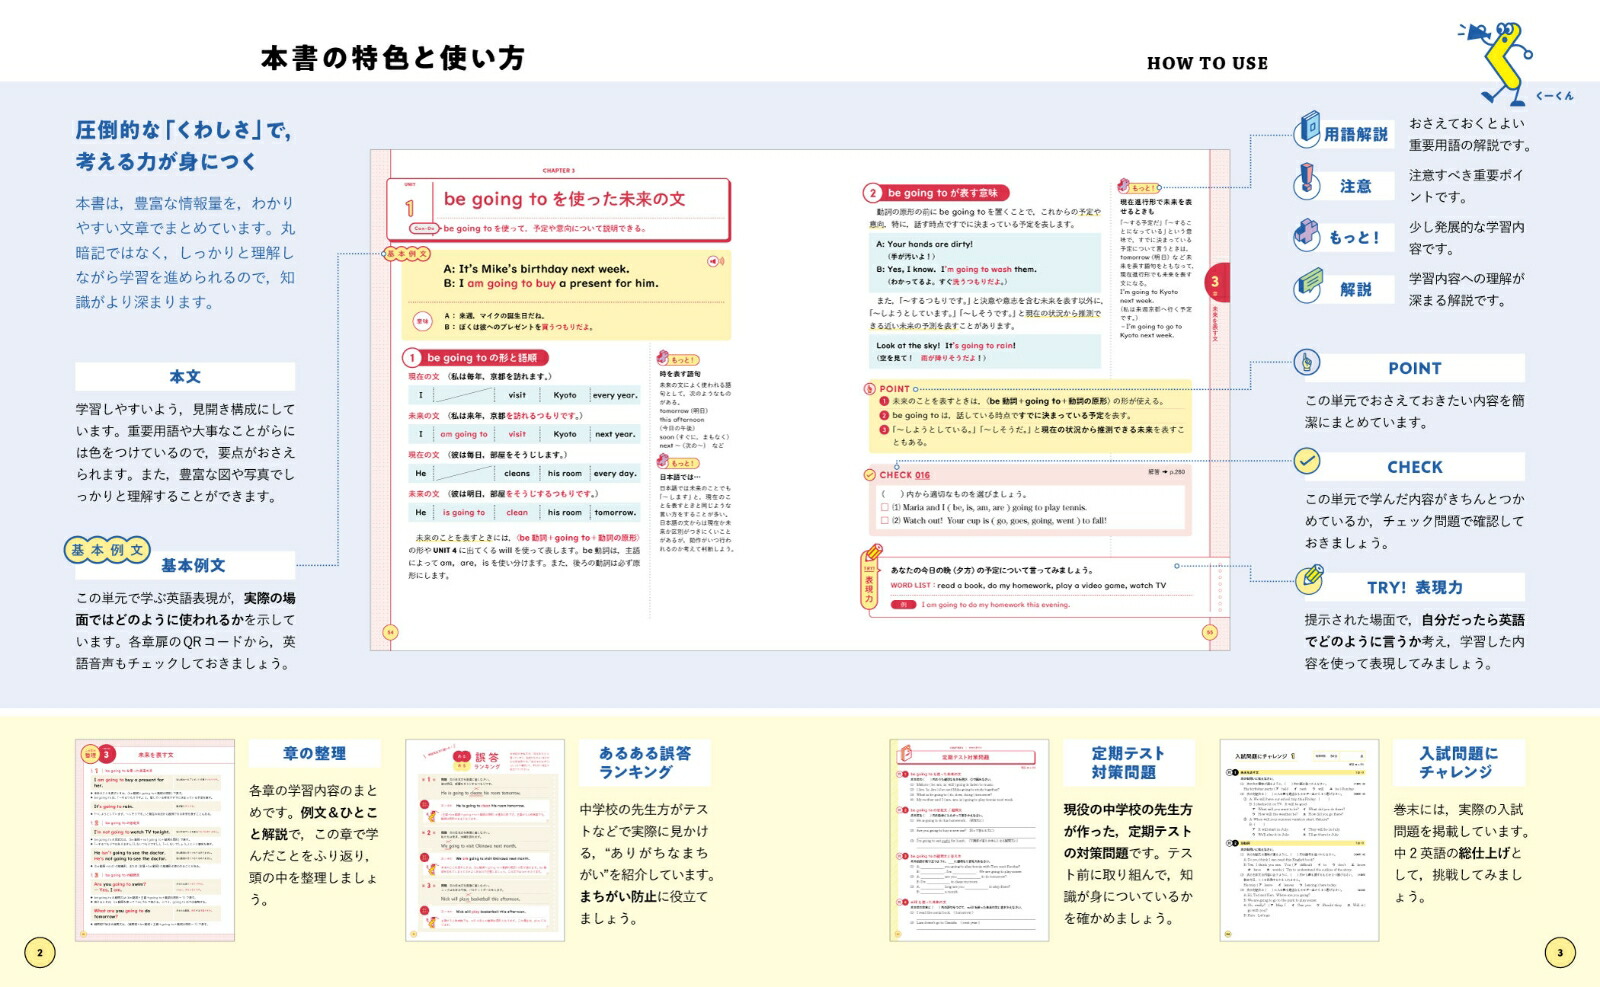
Task: Click the 注意 exclamation mark icon
Action: pyautogui.click(x=1306, y=182)
